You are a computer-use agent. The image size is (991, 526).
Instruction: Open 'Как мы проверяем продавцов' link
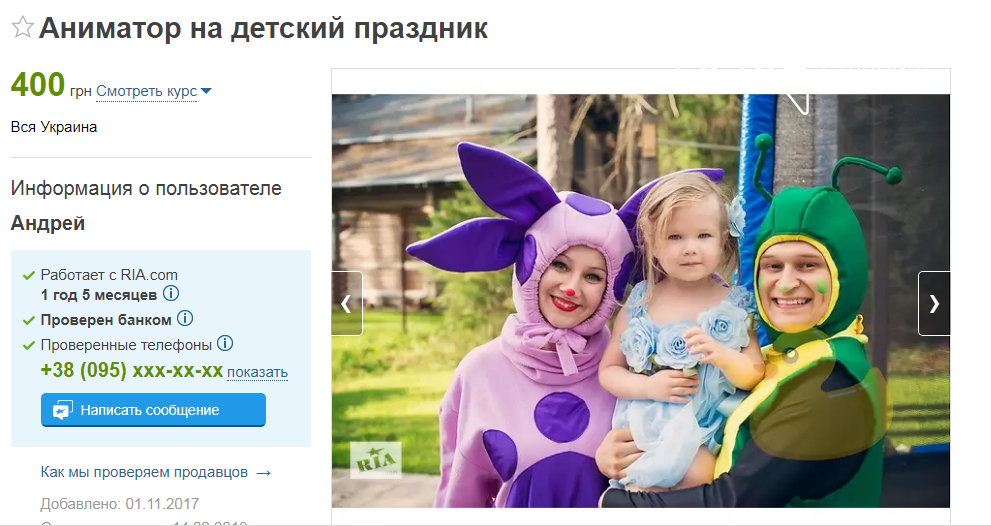tap(144, 472)
